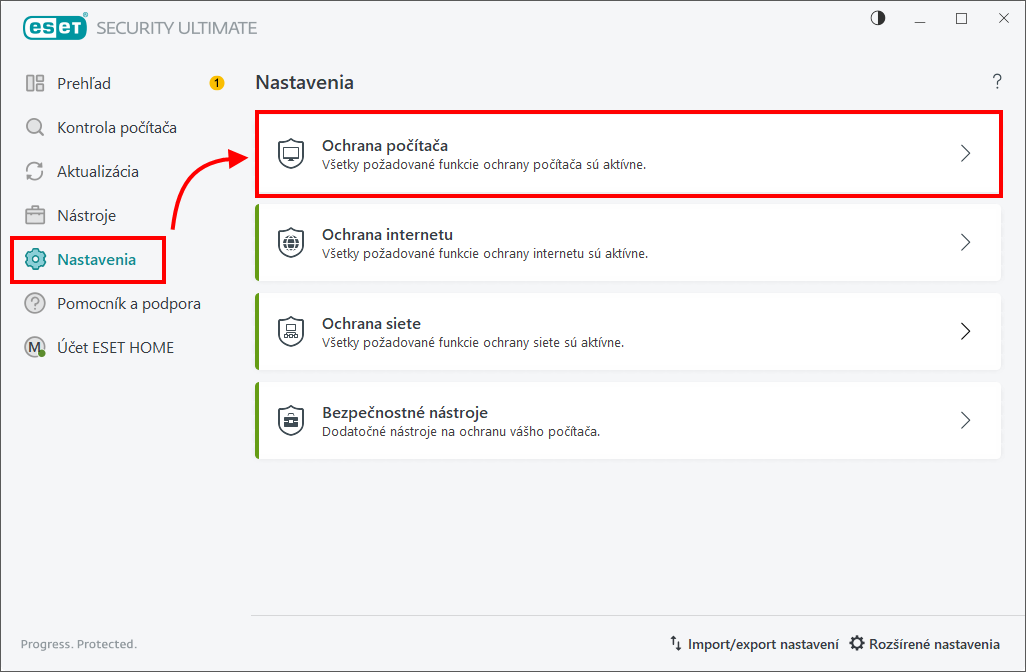The image size is (1026, 672).
Task: Click the Ochrana počítača shield icon
Action: click(291, 154)
